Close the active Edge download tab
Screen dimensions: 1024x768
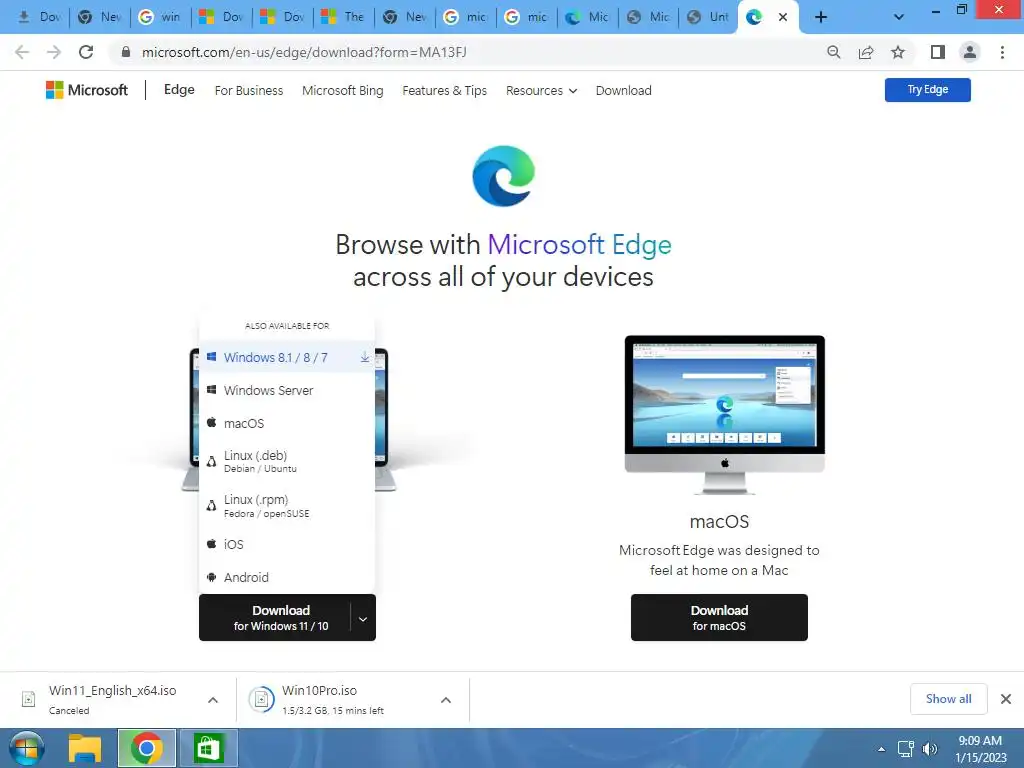(783, 17)
